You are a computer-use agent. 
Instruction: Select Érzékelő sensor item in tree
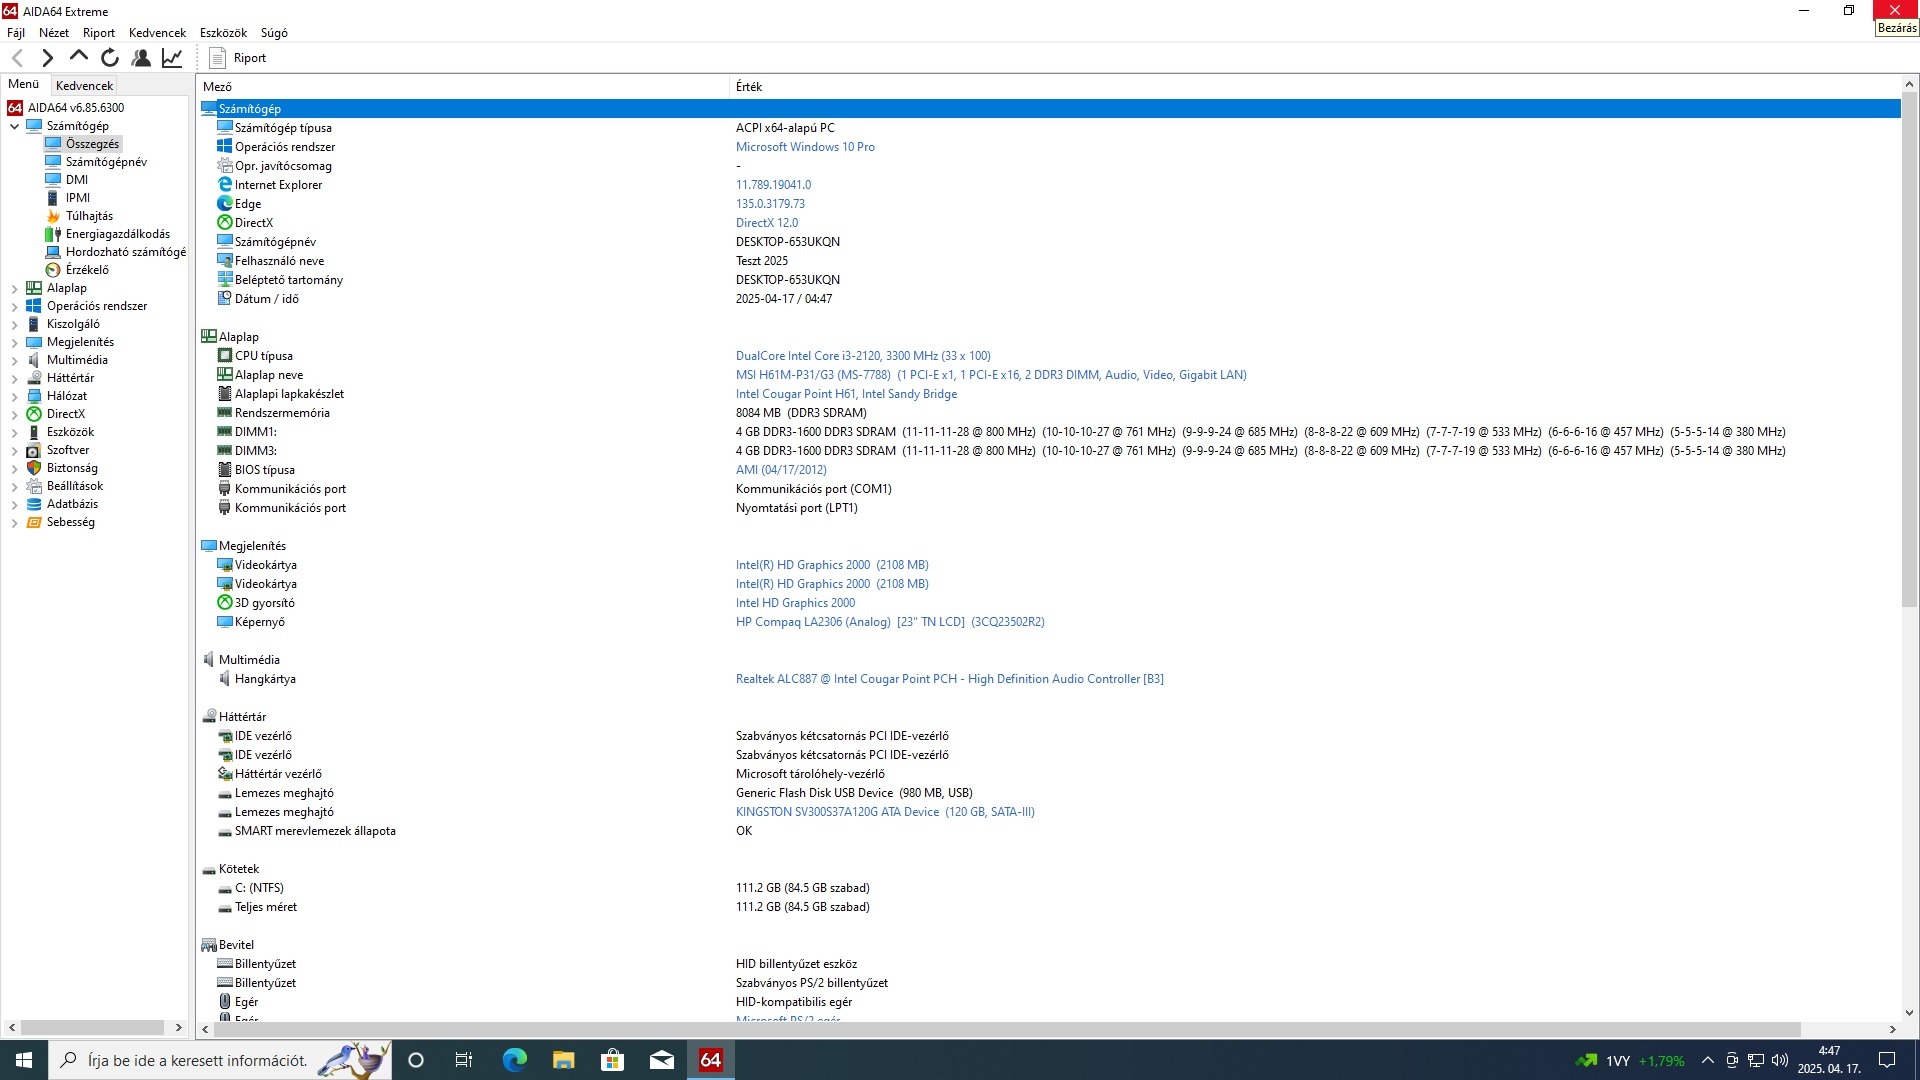coord(87,270)
